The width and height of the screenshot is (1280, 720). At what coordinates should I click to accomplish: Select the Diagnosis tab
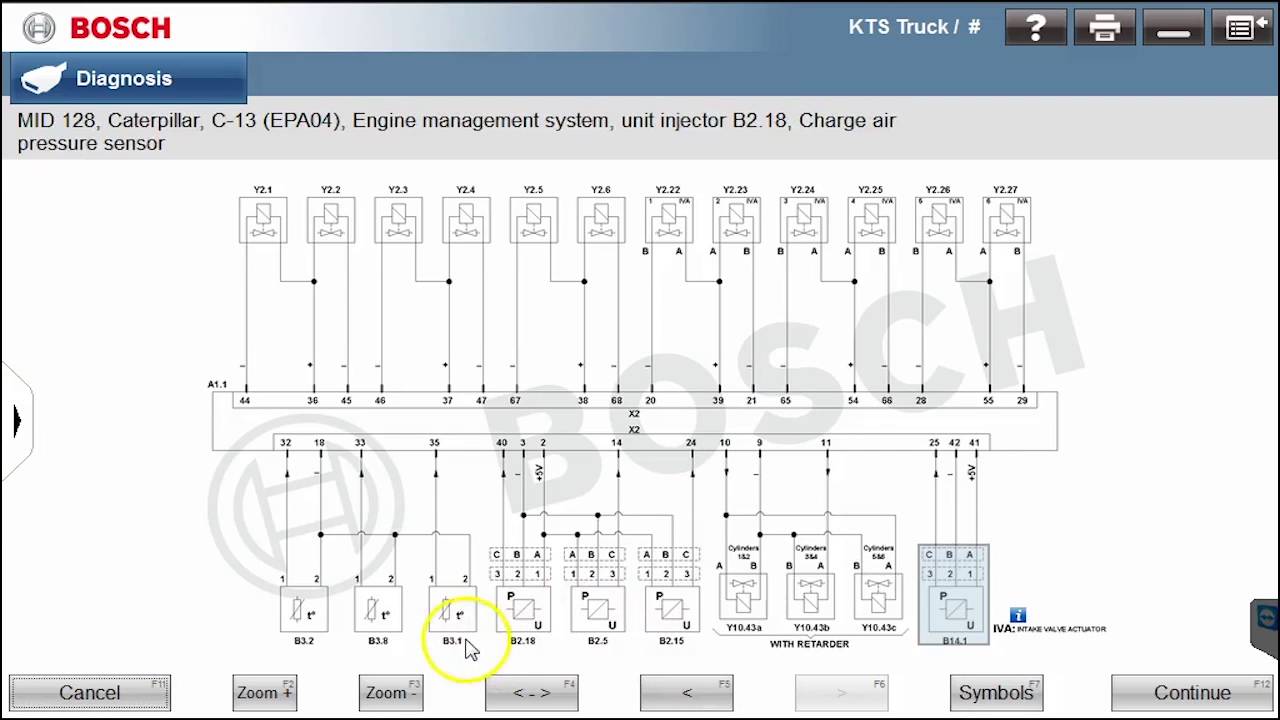(128, 78)
